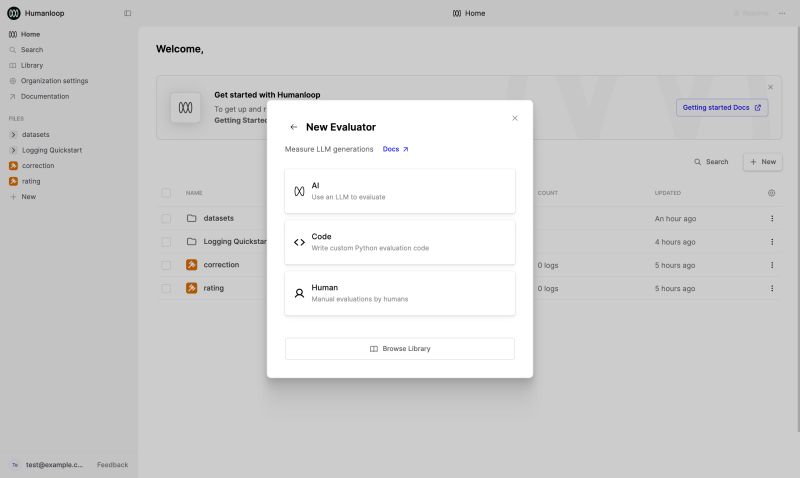Click the correction evaluator icon in sidebar
This screenshot has height=478, width=800.
coord(13,166)
